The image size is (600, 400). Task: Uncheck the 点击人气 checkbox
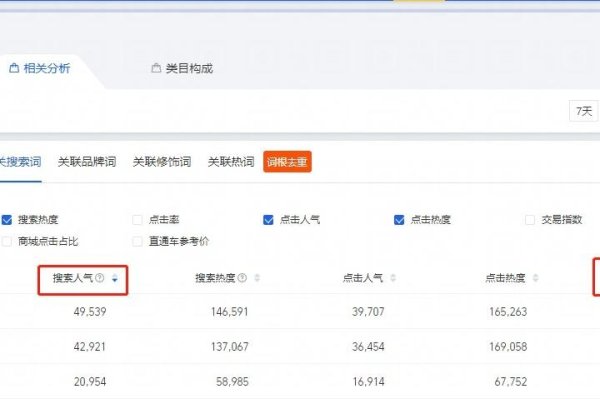pos(268,220)
